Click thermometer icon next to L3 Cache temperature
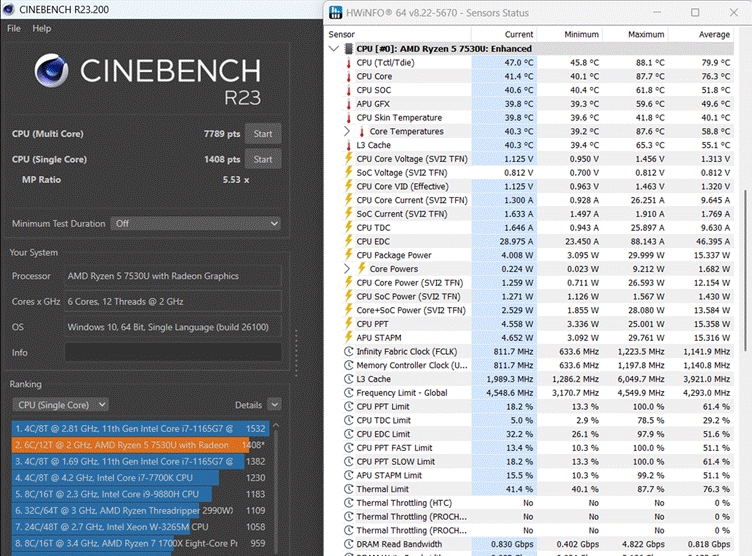This screenshot has height=556, width=752. click(349, 145)
